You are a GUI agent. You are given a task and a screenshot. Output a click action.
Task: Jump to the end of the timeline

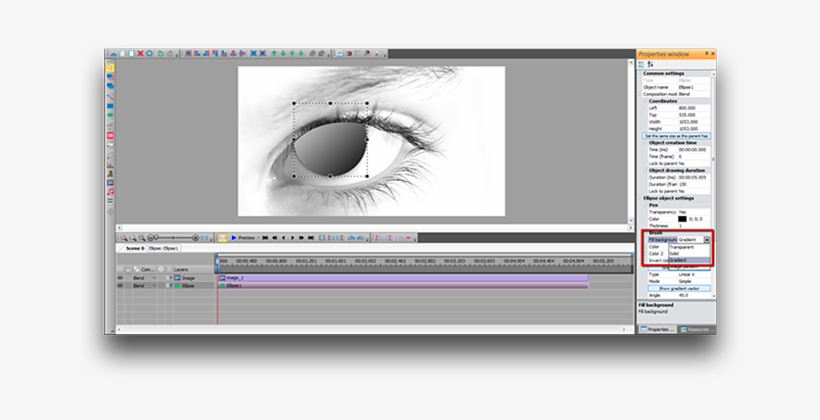pyautogui.click(x=311, y=238)
